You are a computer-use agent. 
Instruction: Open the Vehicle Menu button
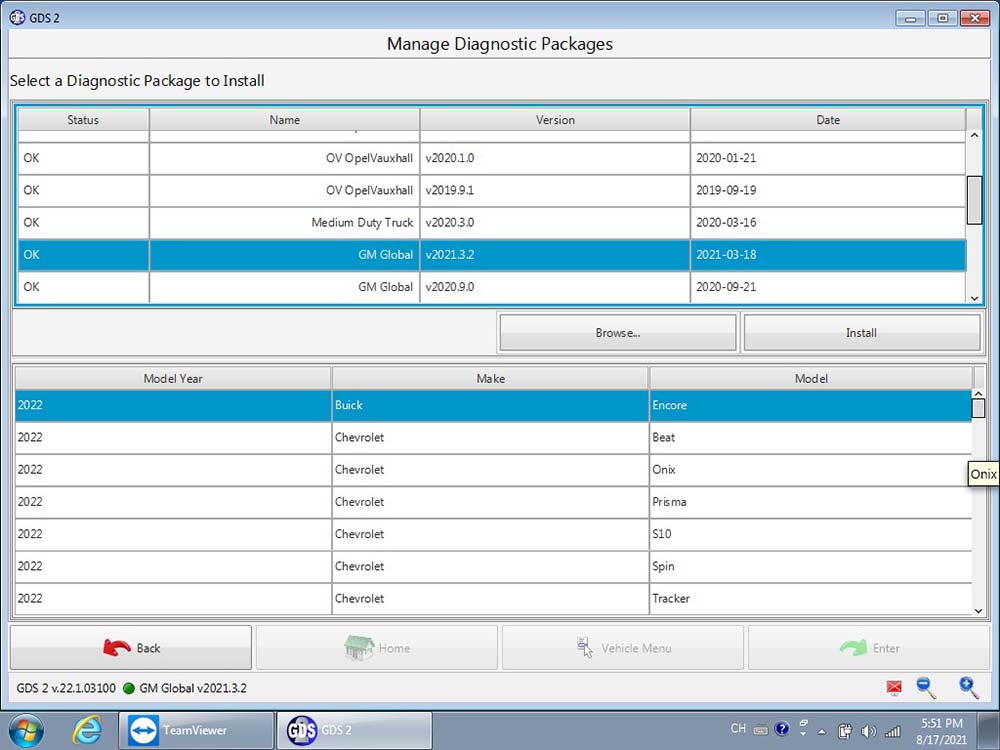click(x=622, y=648)
